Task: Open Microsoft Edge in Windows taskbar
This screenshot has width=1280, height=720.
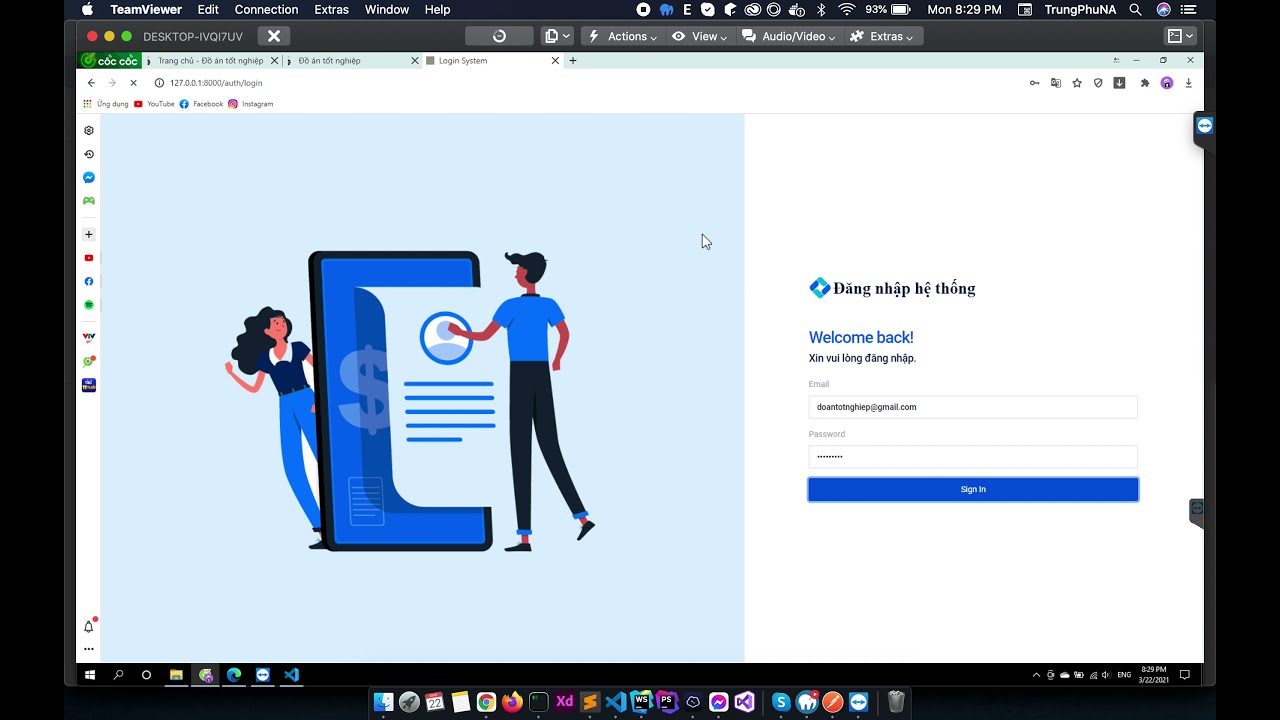Action: click(234, 675)
